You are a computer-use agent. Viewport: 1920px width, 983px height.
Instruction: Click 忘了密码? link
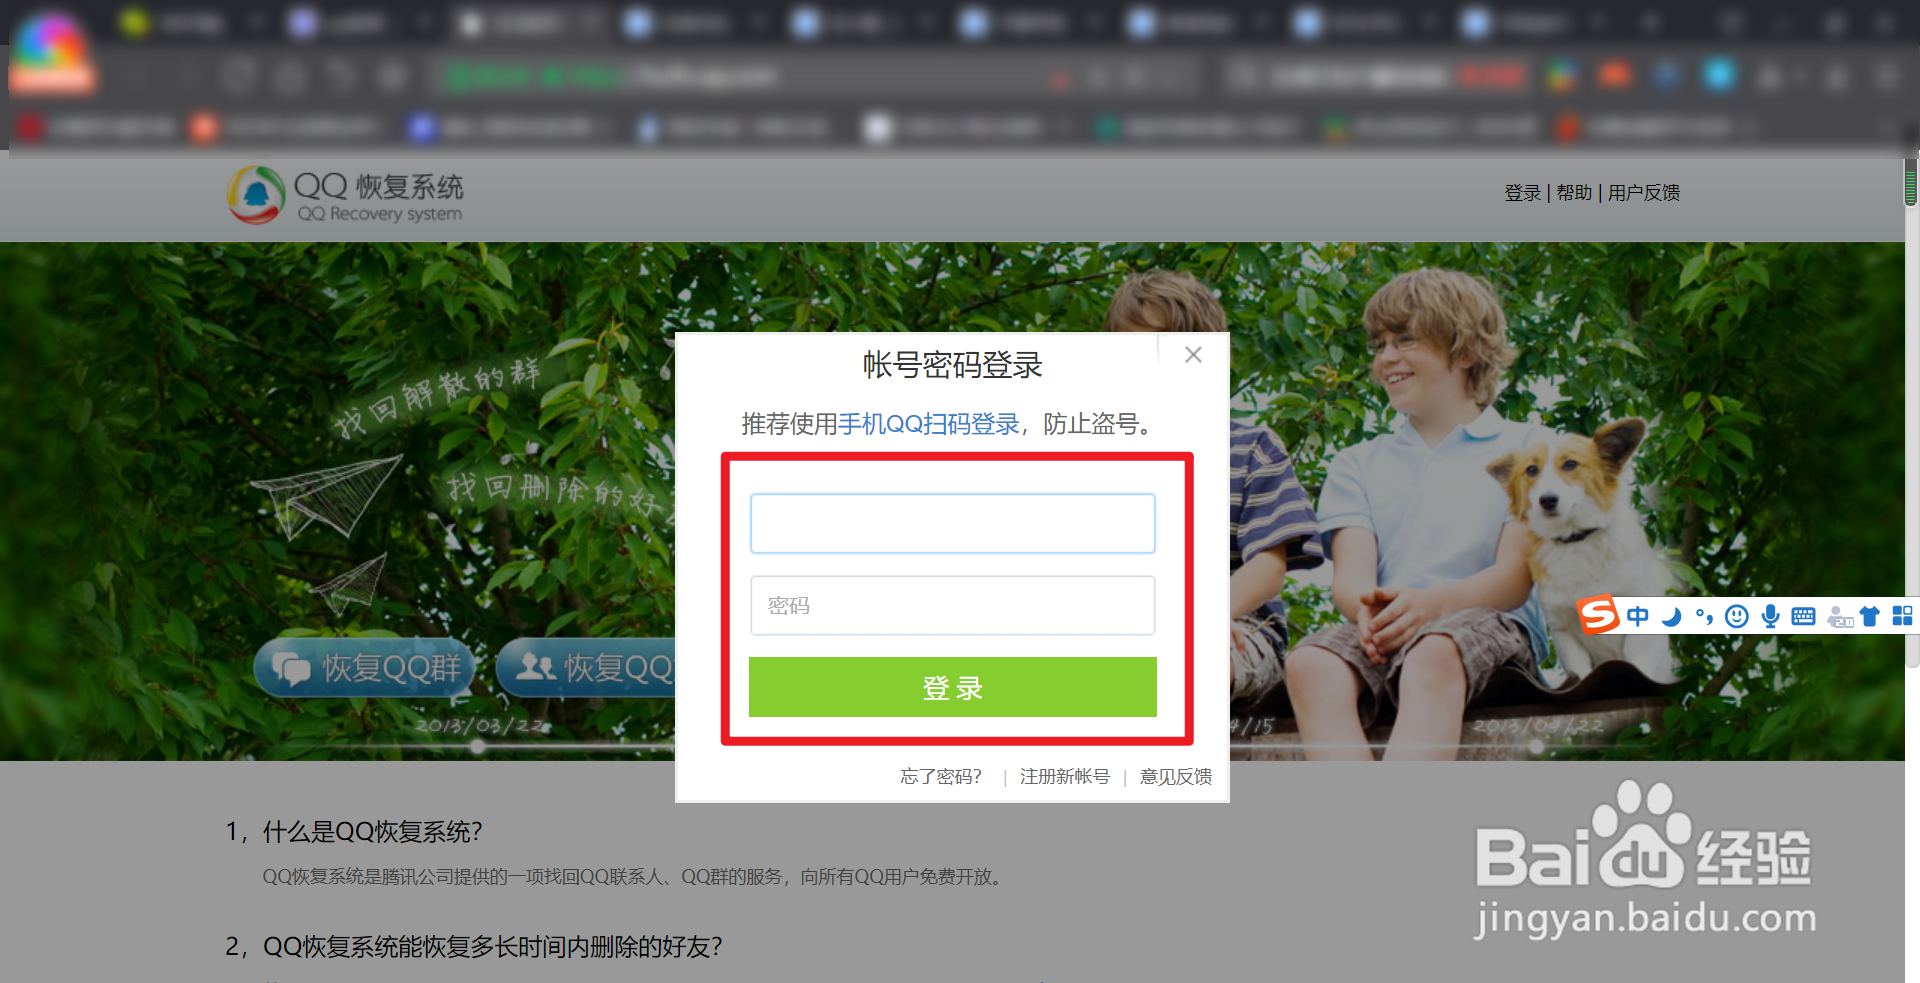pyautogui.click(x=941, y=776)
